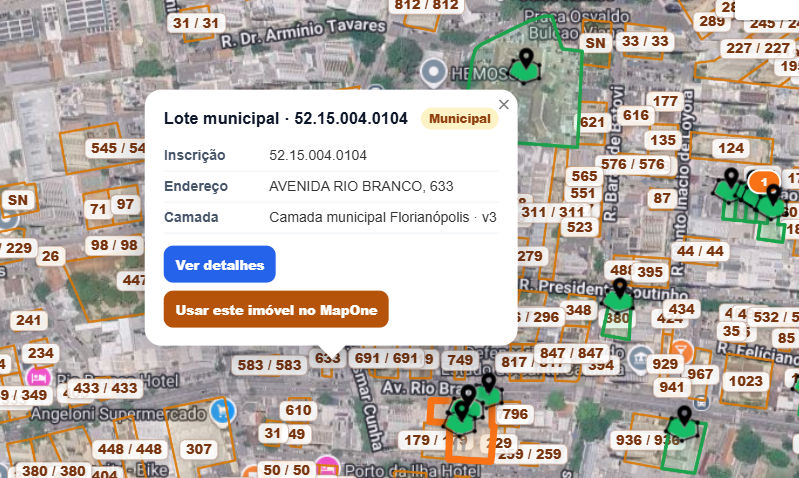Click lot label 1023

coord(745,381)
